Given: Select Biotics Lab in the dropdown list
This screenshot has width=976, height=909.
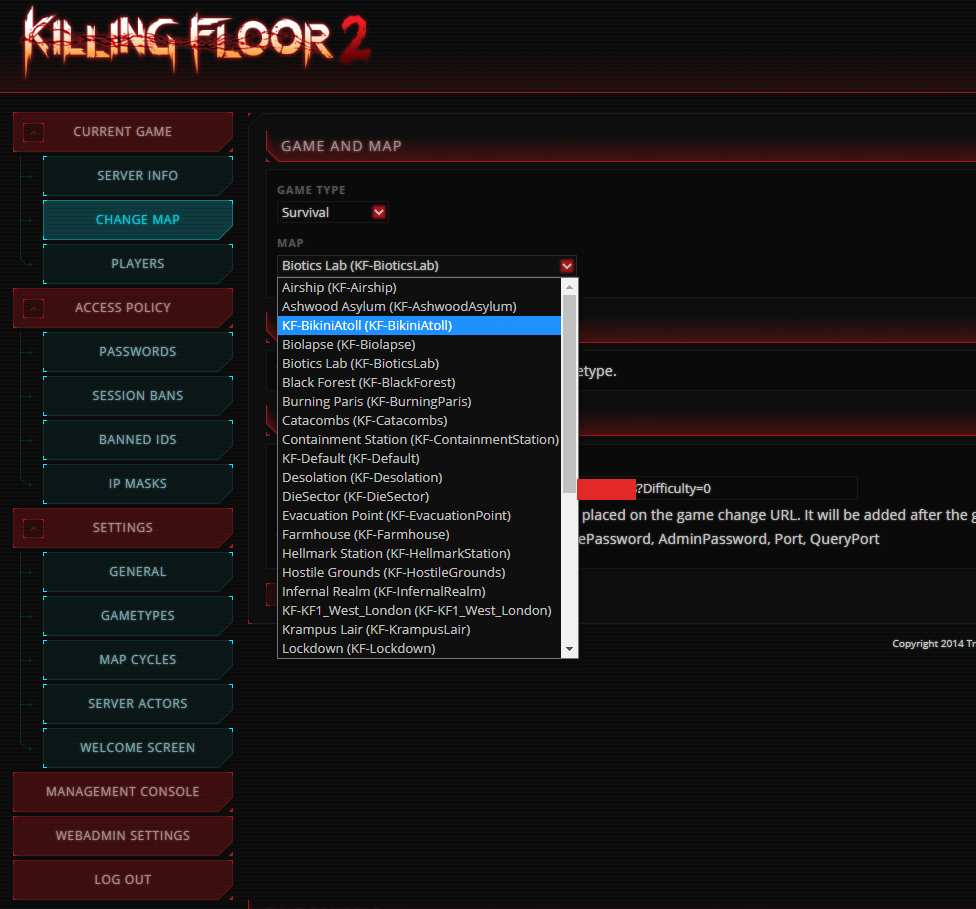Looking at the screenshot, I should click(x=419, y=364).
